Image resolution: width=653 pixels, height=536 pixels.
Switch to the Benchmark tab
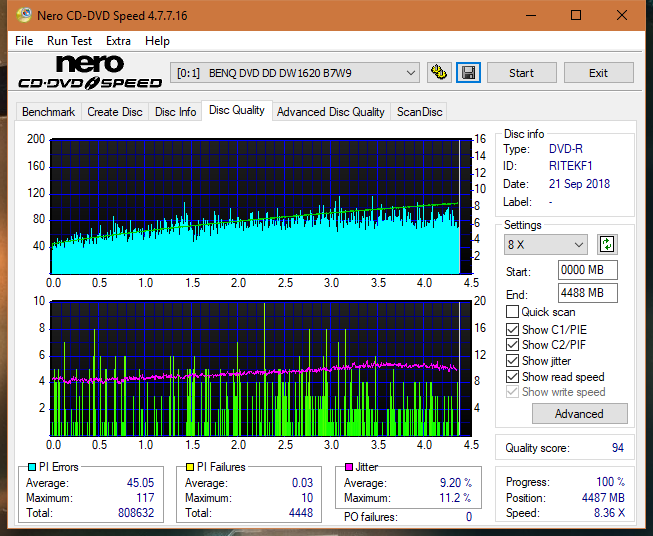click(x=48, y=112)
